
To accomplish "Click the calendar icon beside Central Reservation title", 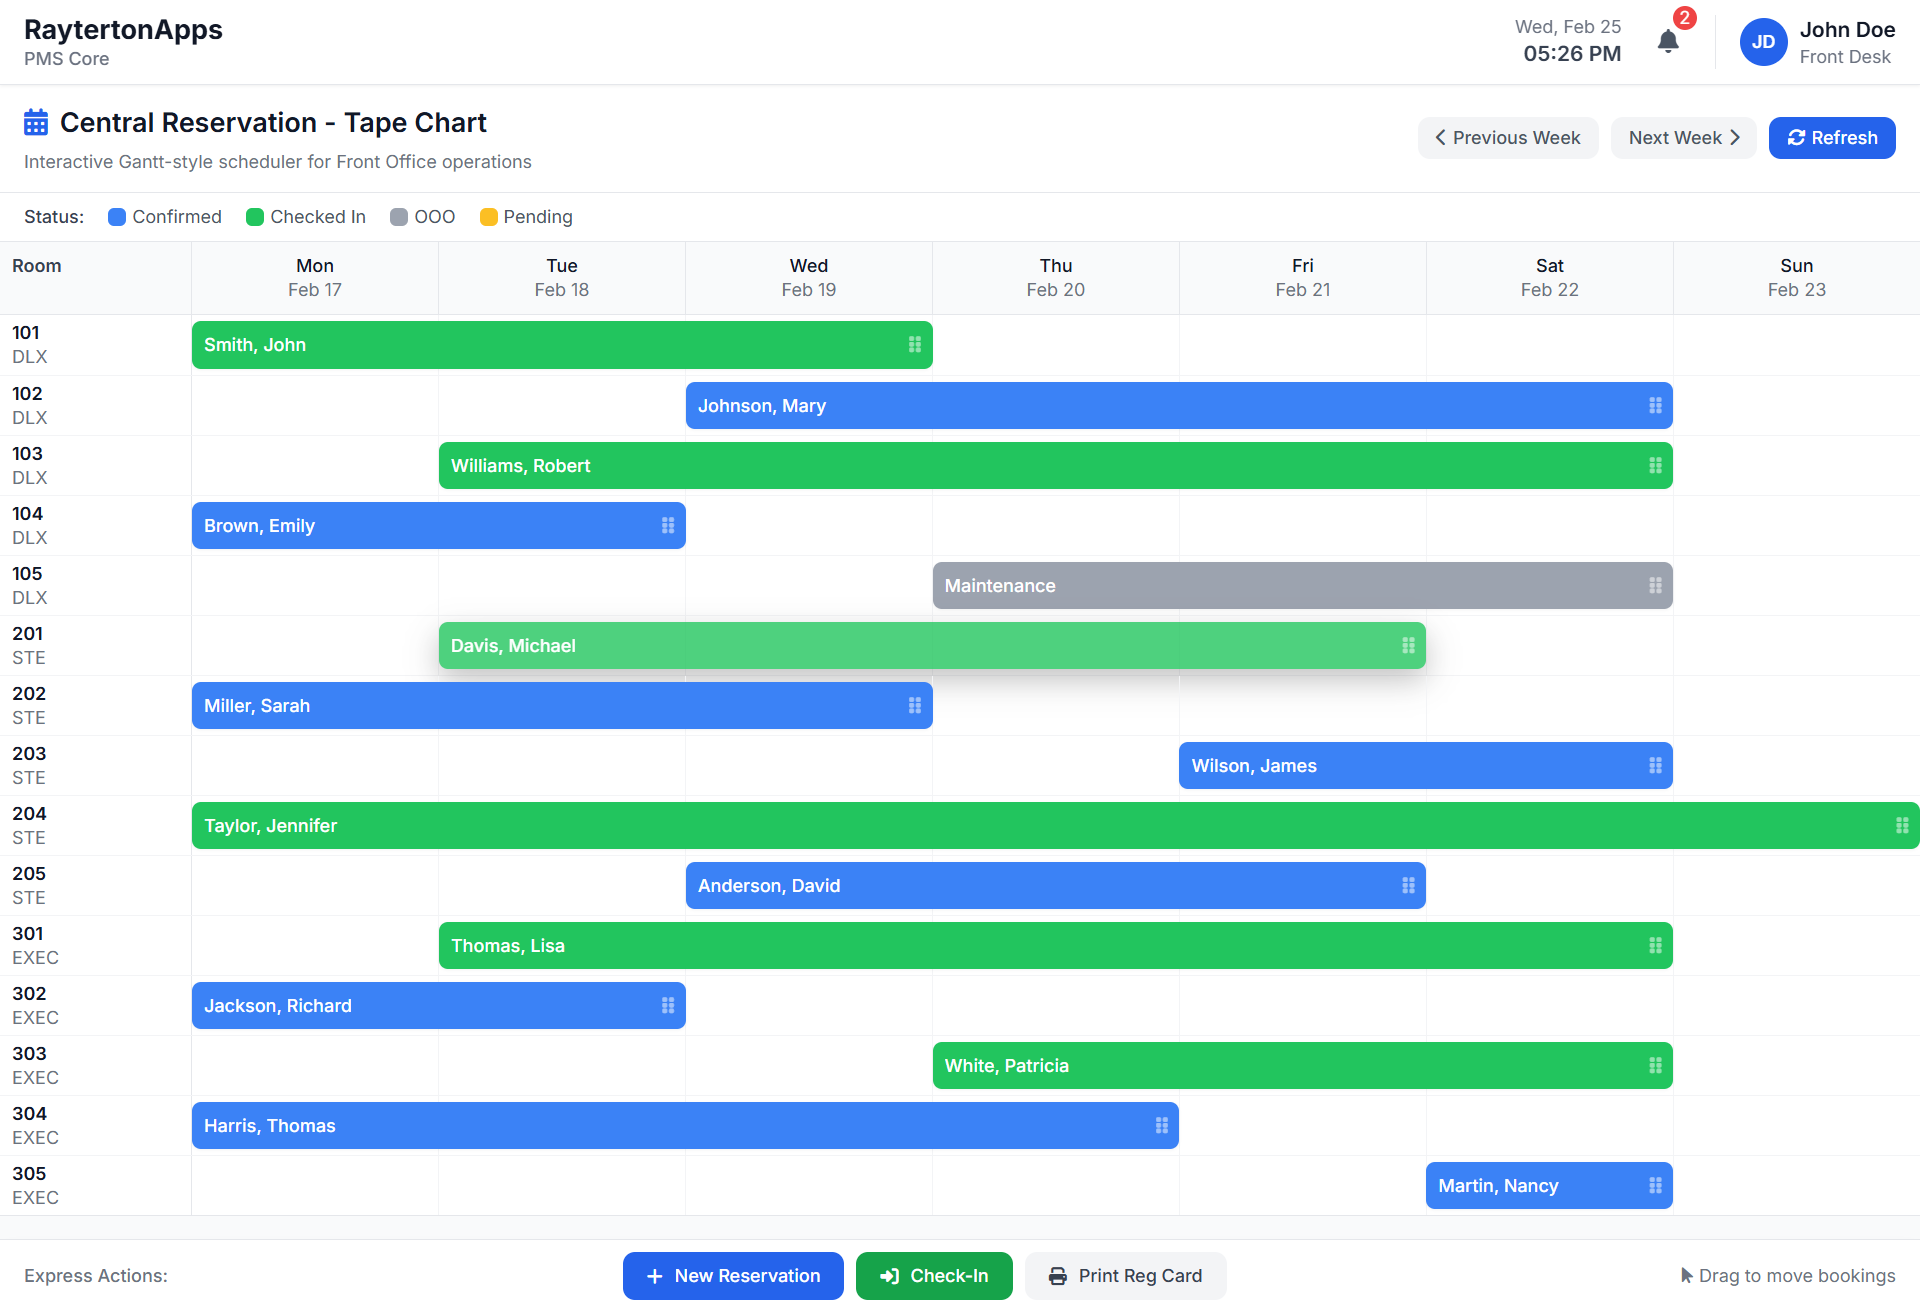I will 35,121.
